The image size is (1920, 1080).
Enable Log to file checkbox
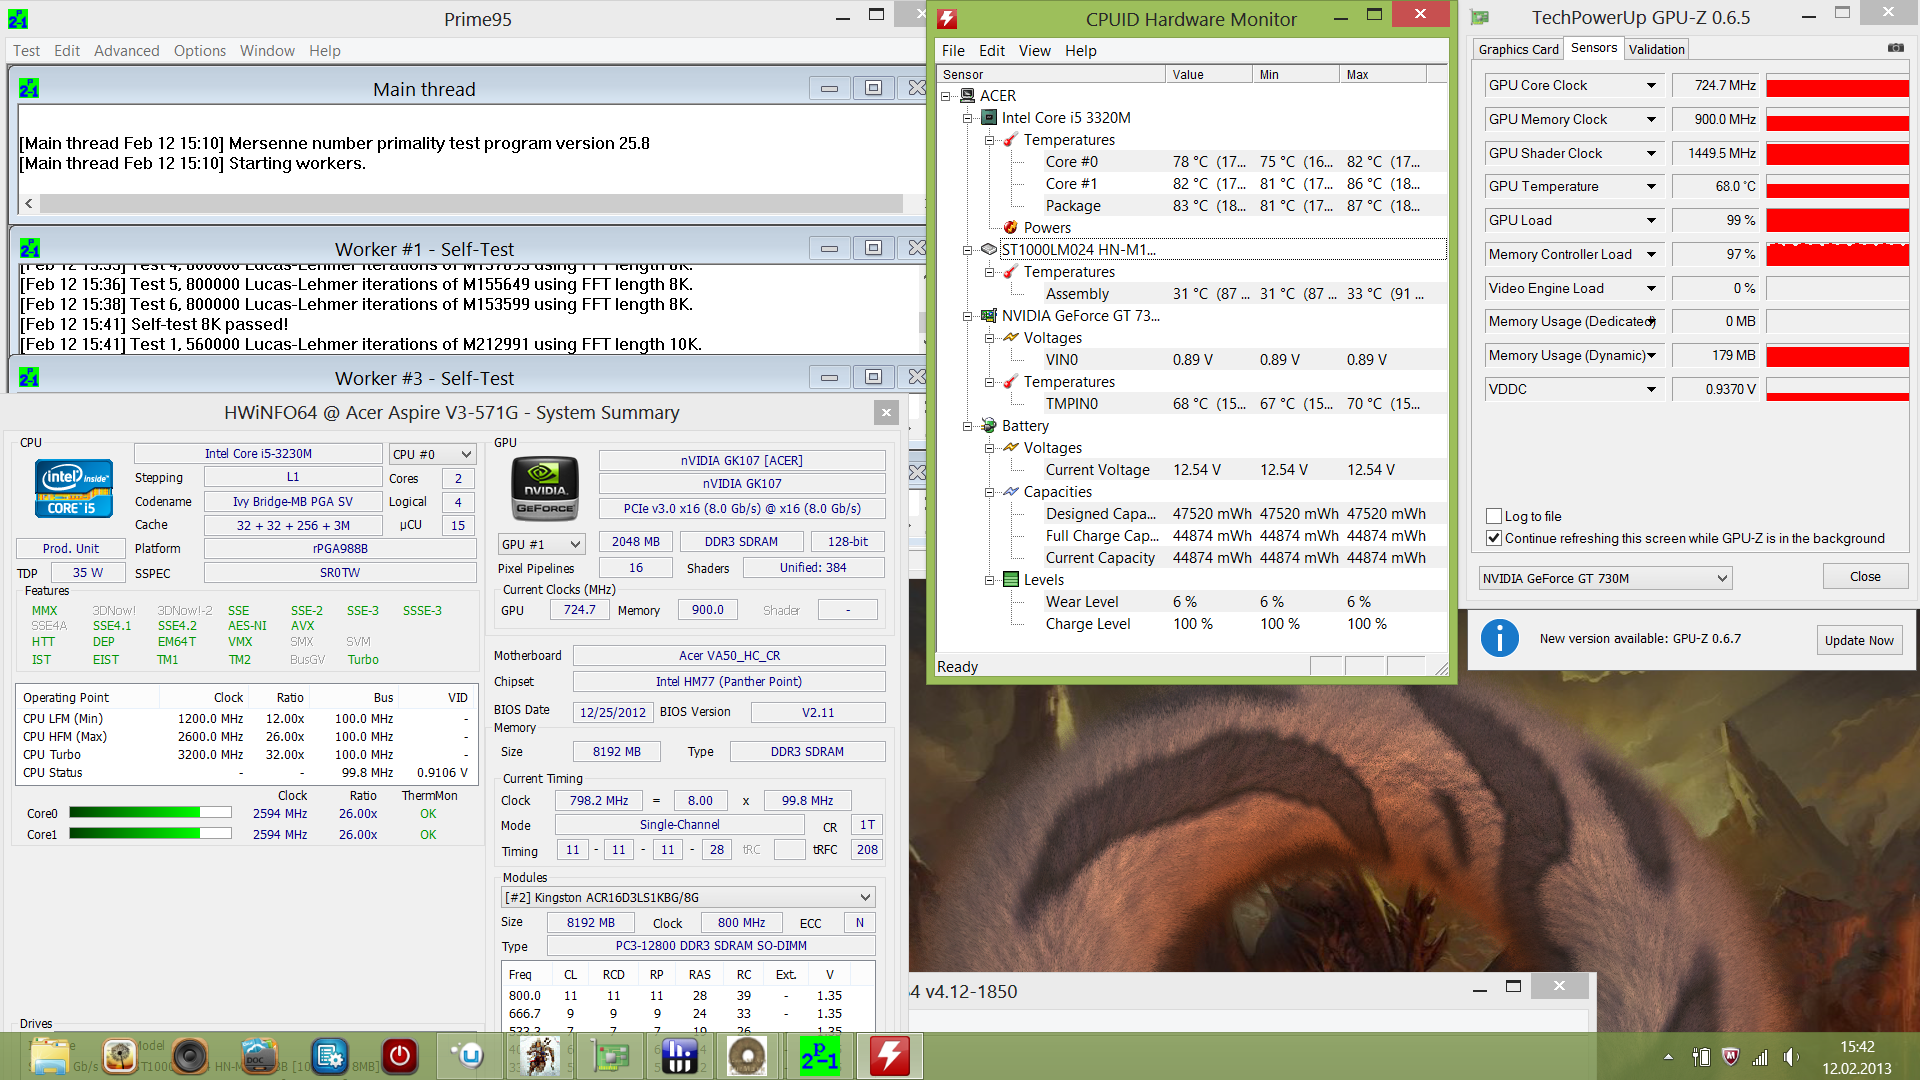click(x=1494, y=516)
